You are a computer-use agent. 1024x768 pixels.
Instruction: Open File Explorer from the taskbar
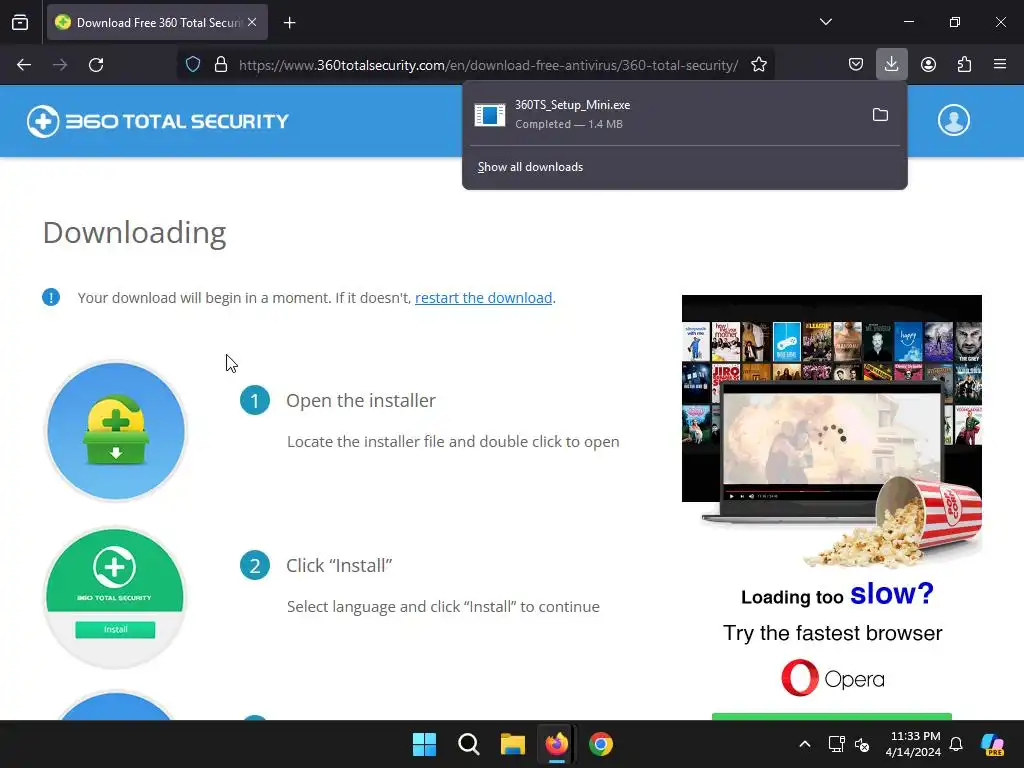point(513,744)
